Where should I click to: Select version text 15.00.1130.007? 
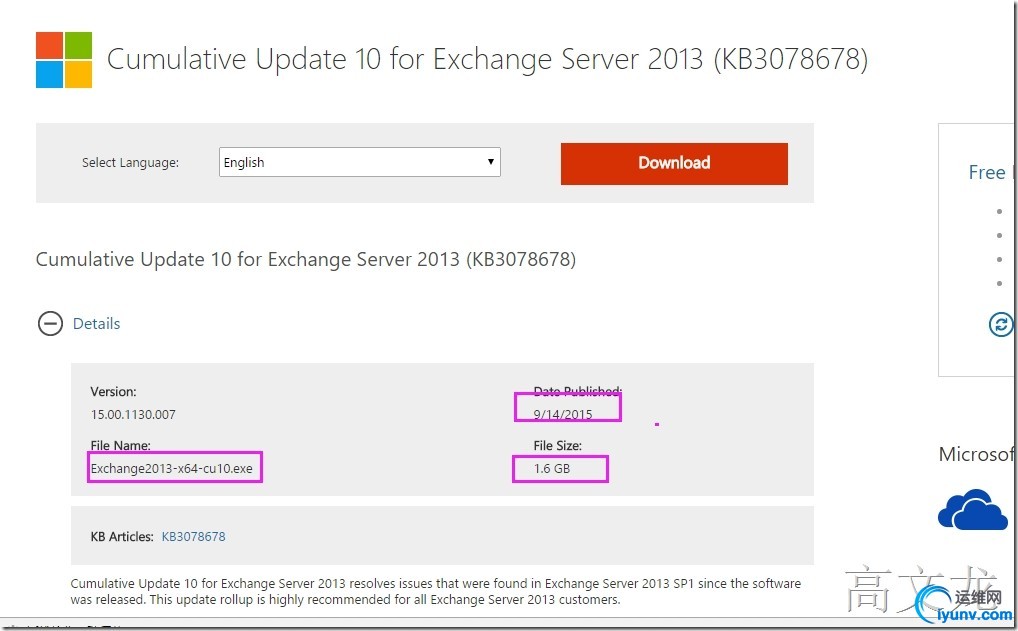(x=133, y=414)
